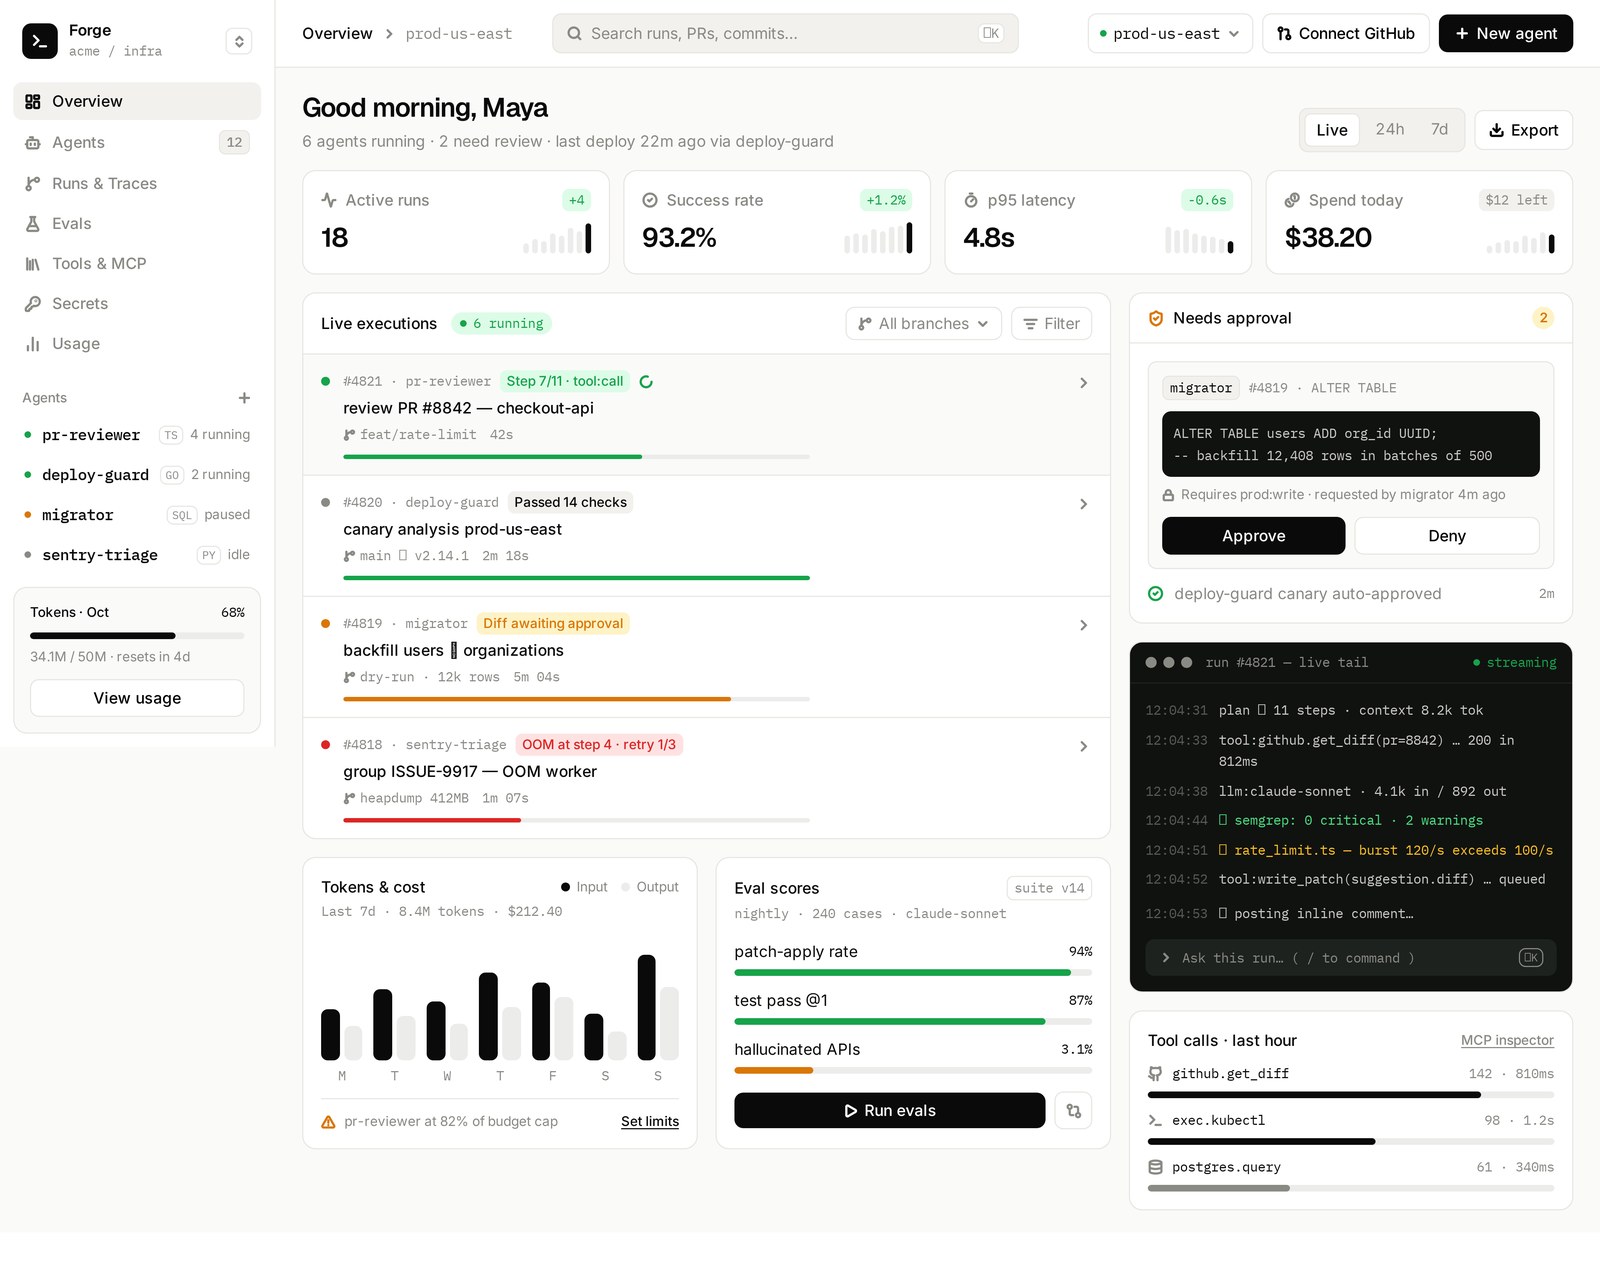Click Run evals button
1600x1276 pixels.
pyautogui.click(x=890, y=1111)
